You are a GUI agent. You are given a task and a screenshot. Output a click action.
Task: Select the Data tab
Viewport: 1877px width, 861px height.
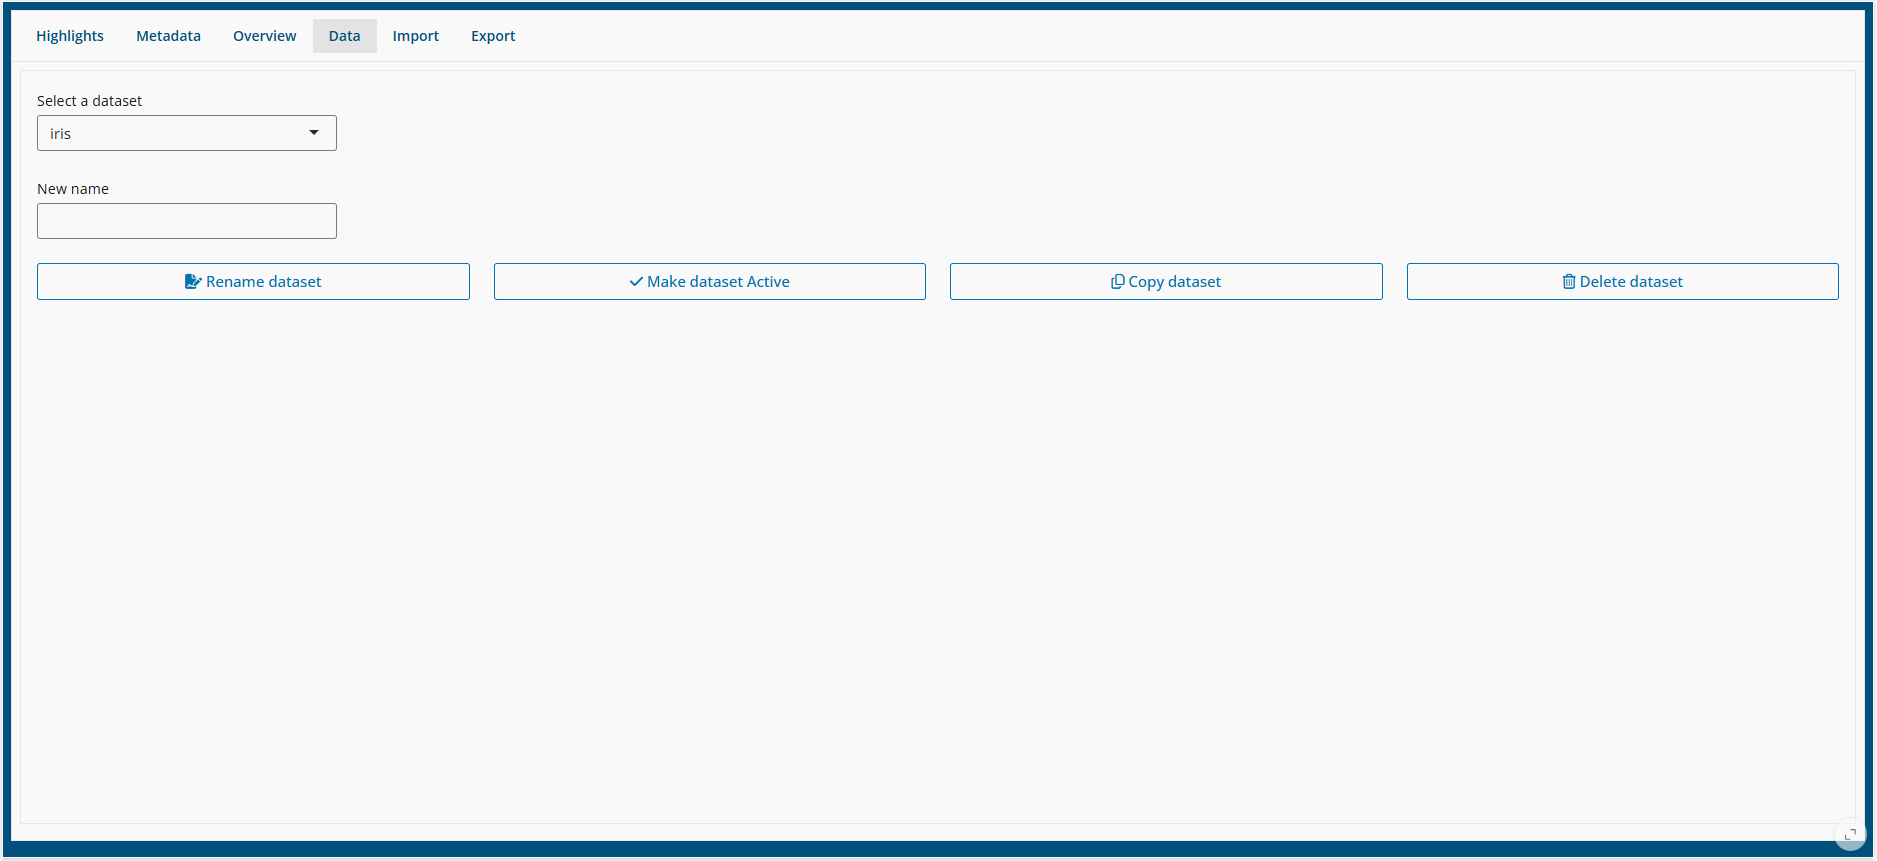coord(344,36)
